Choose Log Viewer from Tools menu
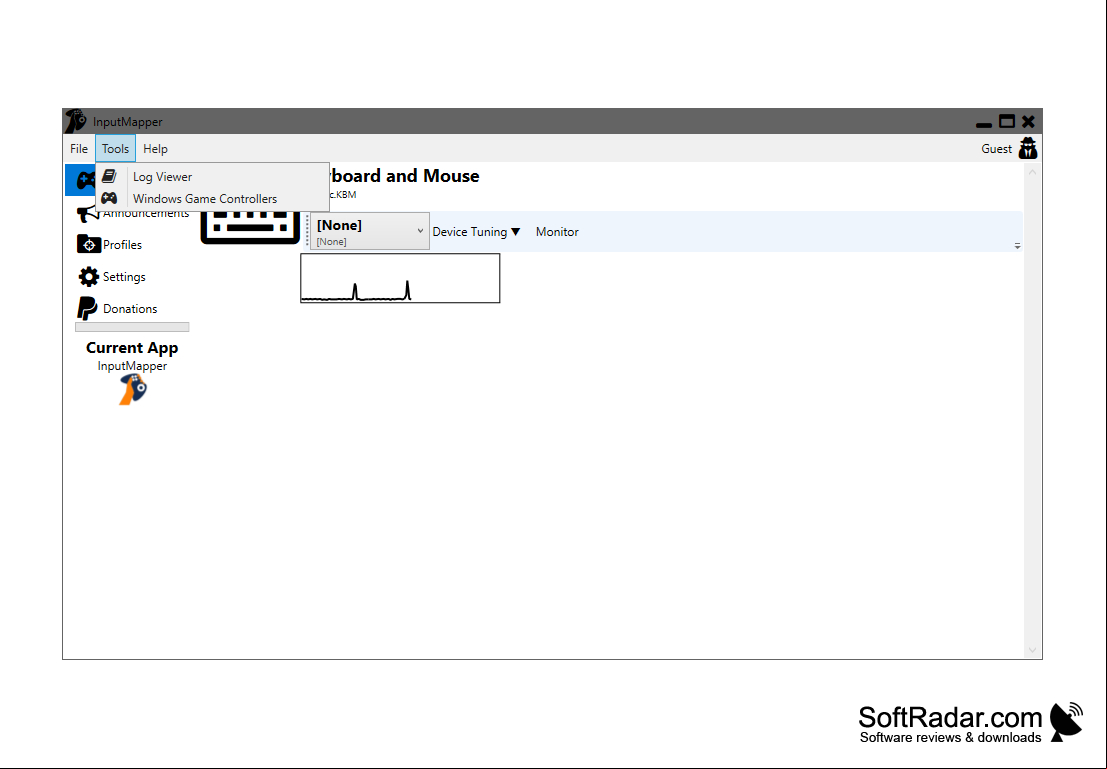Screen dimensions: 1107x769 tap(212, 177)
